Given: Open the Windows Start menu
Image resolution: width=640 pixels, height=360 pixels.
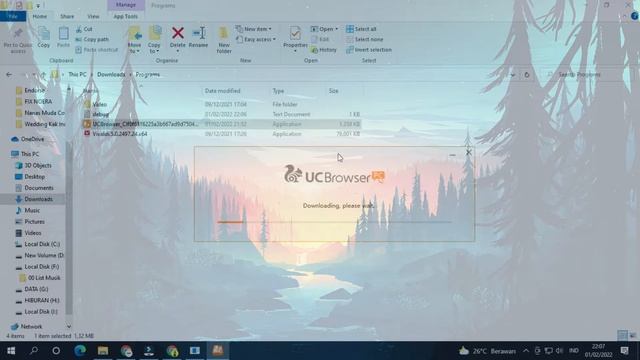Looking at the screenshot, I should point(11,351).
